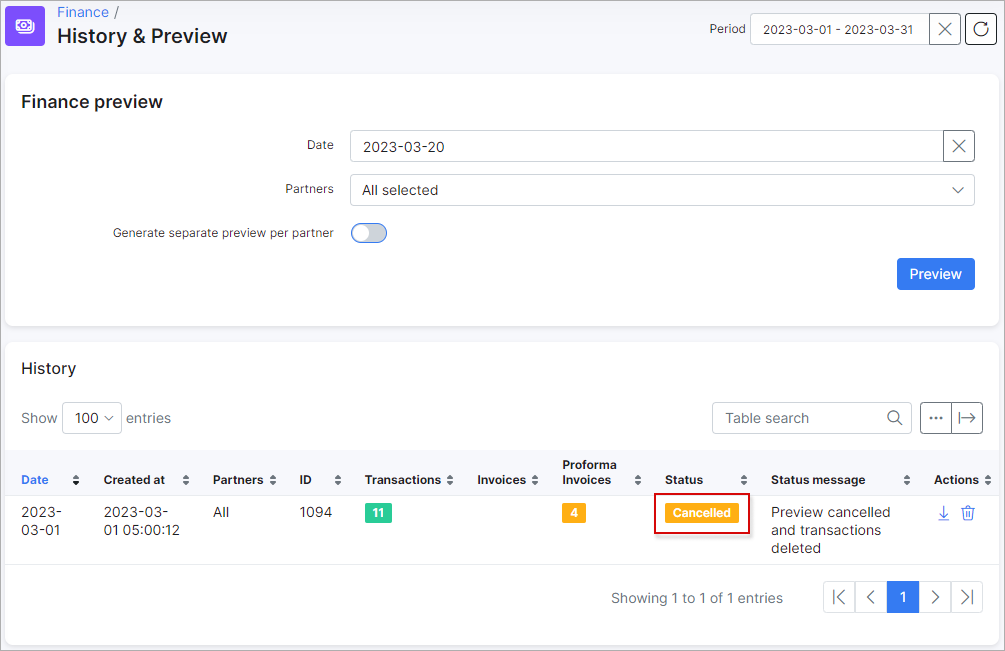Open the Period date range picker

(x=838, y=29)
